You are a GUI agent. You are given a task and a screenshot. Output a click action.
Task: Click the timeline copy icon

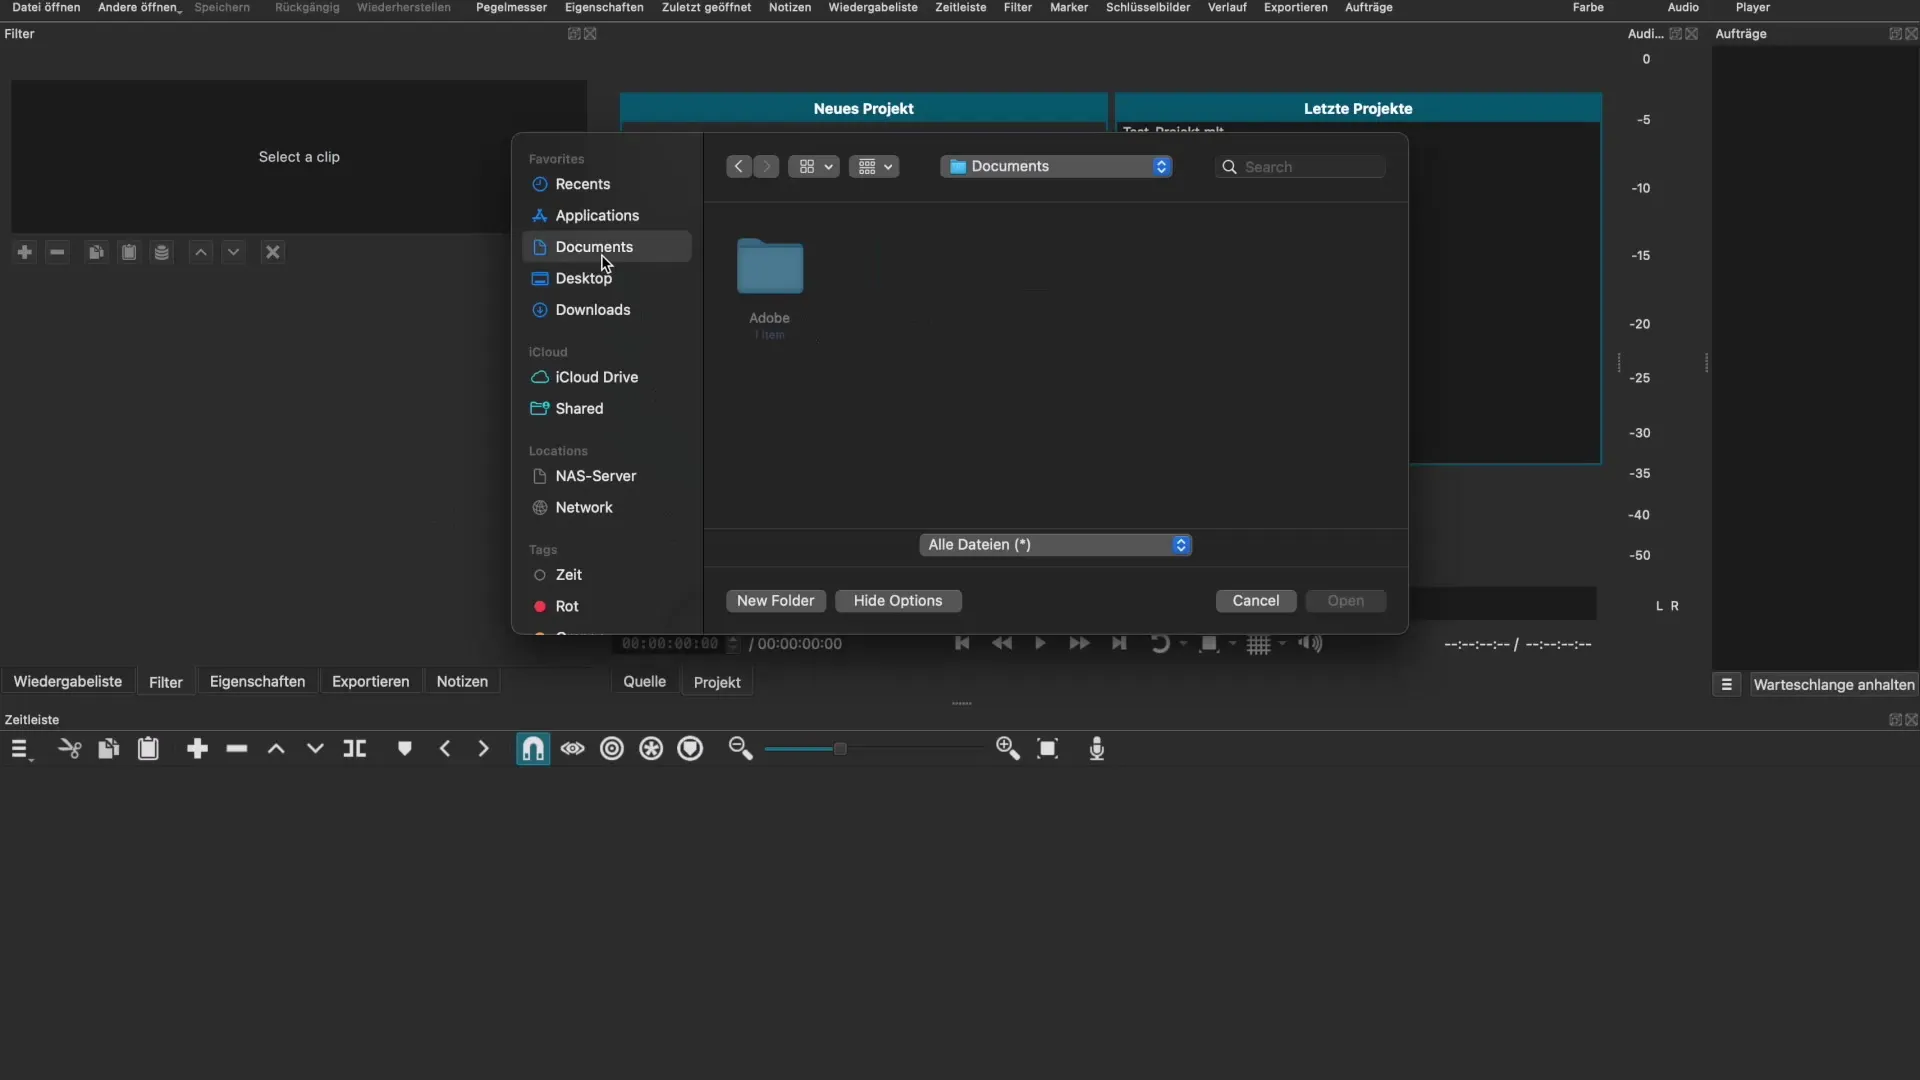point(108,749)
